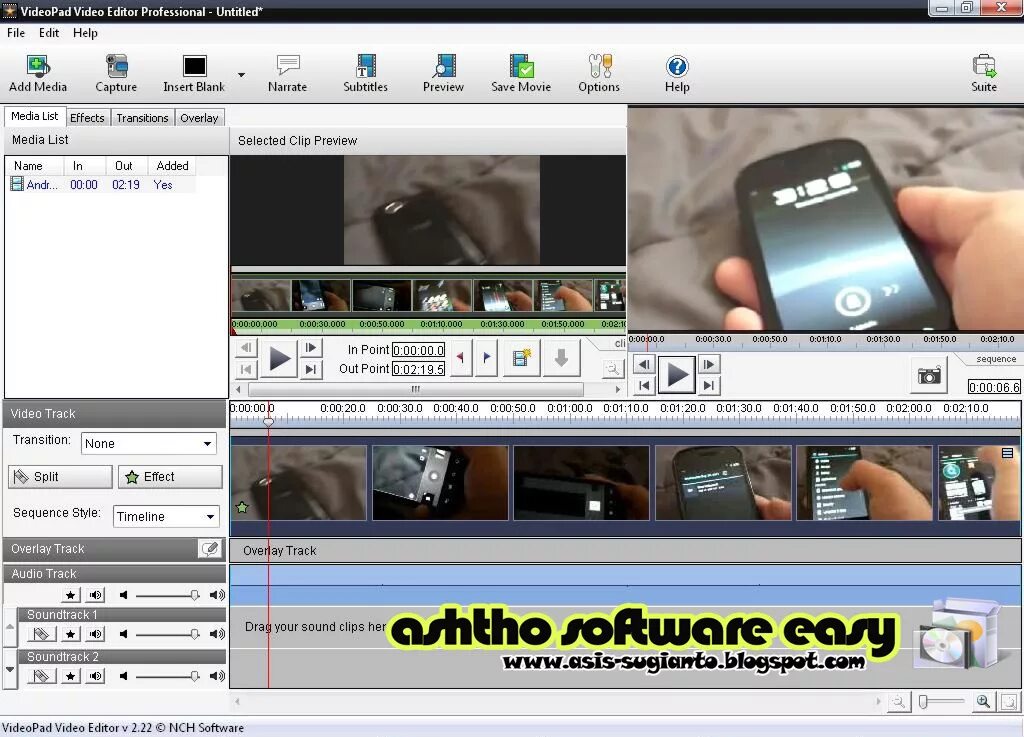The height and width of the screenshot is (737, 1024).
Task: Click the Added column header
Action: 172,166
